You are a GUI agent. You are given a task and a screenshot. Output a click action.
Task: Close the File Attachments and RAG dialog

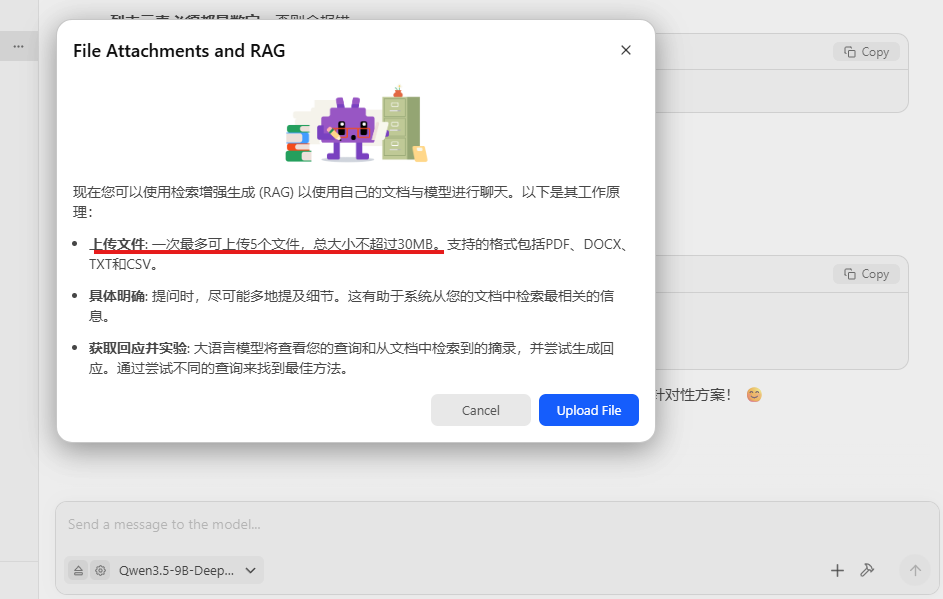pos(625,50)
